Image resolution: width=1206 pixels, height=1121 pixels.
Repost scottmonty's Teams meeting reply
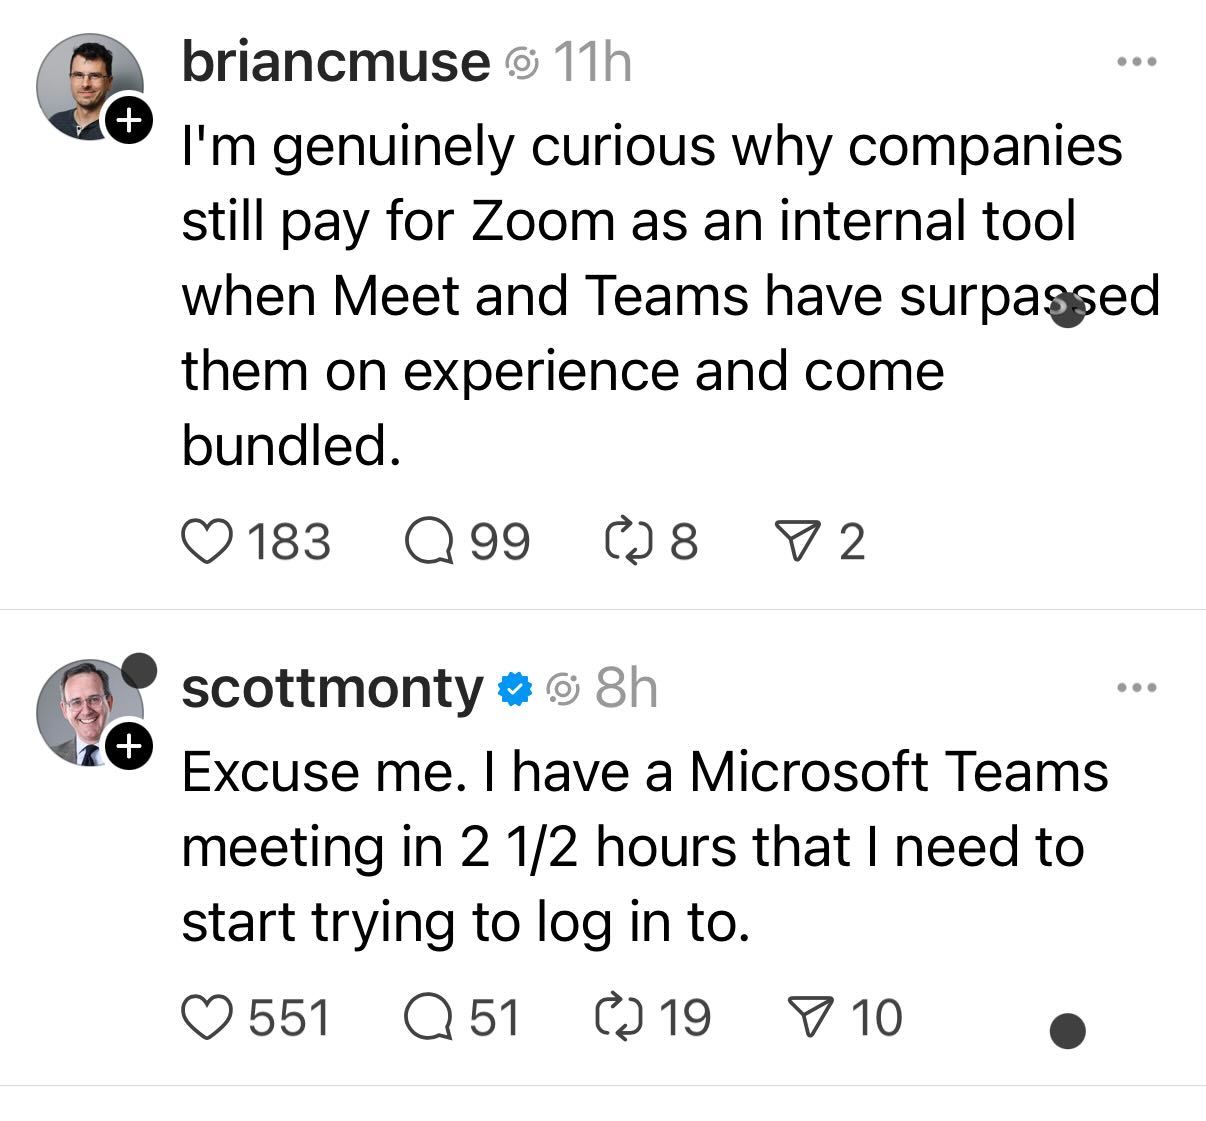(618, 1017)
